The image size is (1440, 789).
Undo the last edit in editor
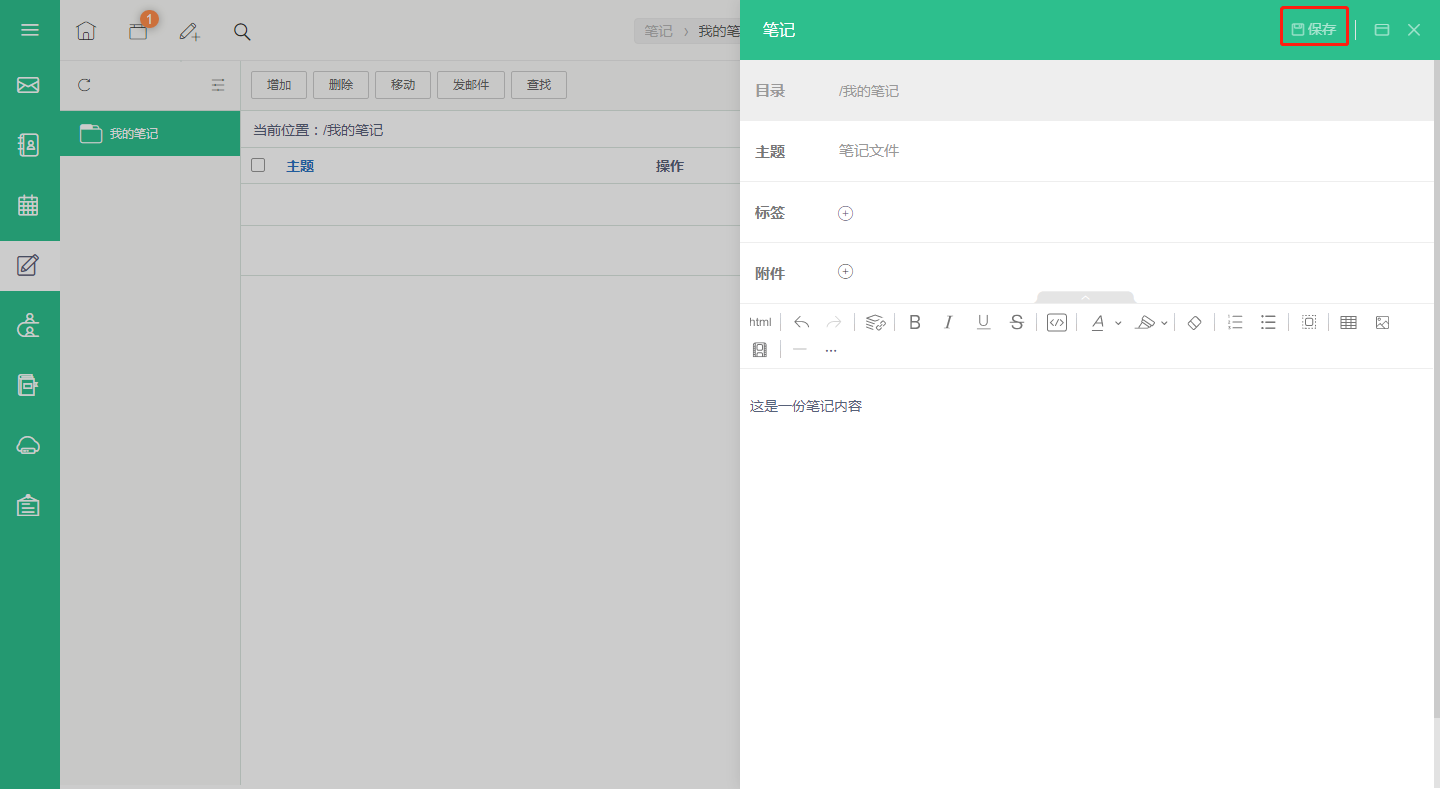tap(801, 322)
